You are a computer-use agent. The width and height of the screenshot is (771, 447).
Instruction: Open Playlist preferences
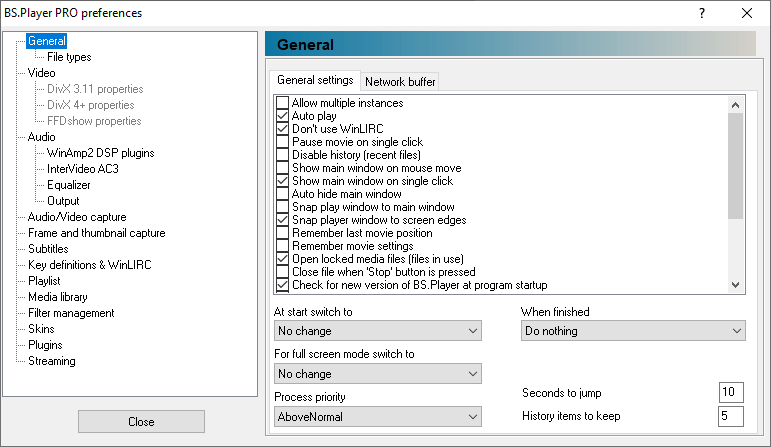pos(44,281)
